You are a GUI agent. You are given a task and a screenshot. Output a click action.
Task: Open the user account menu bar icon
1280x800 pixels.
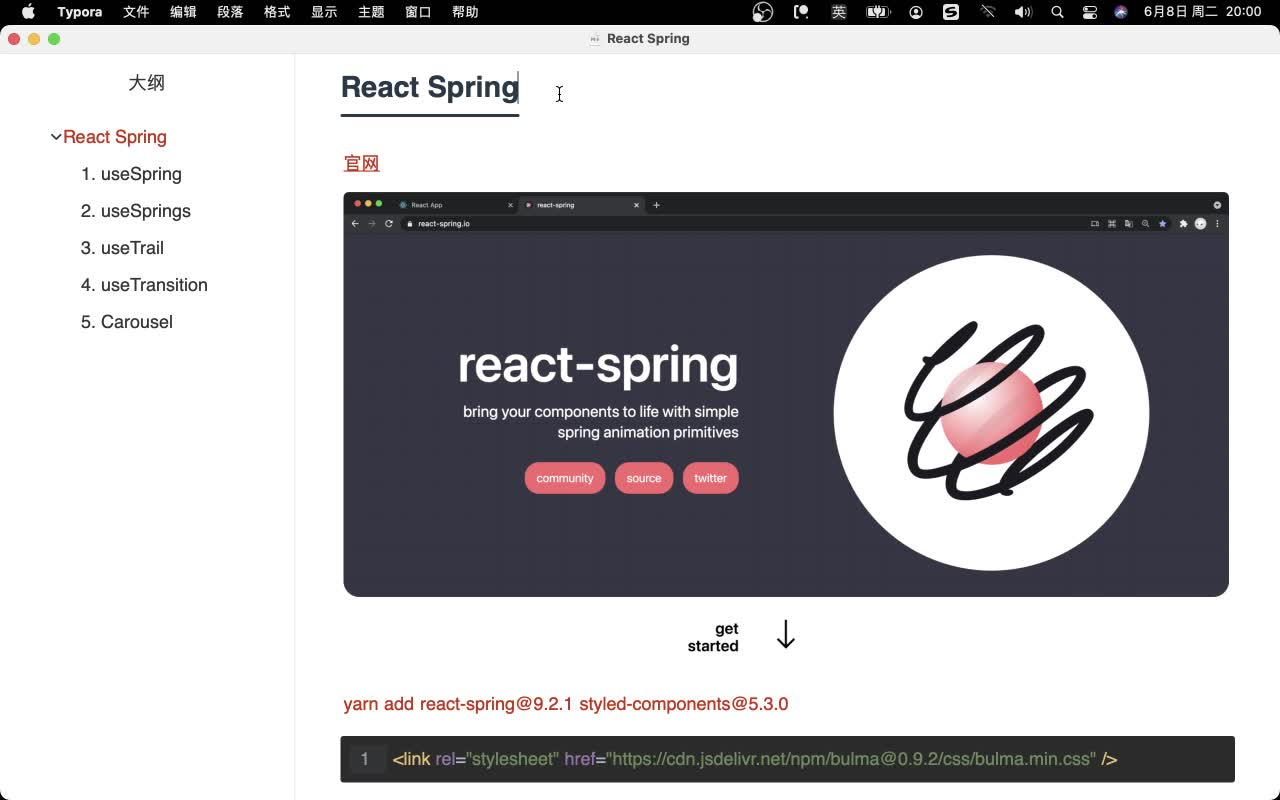pos(916,12)
